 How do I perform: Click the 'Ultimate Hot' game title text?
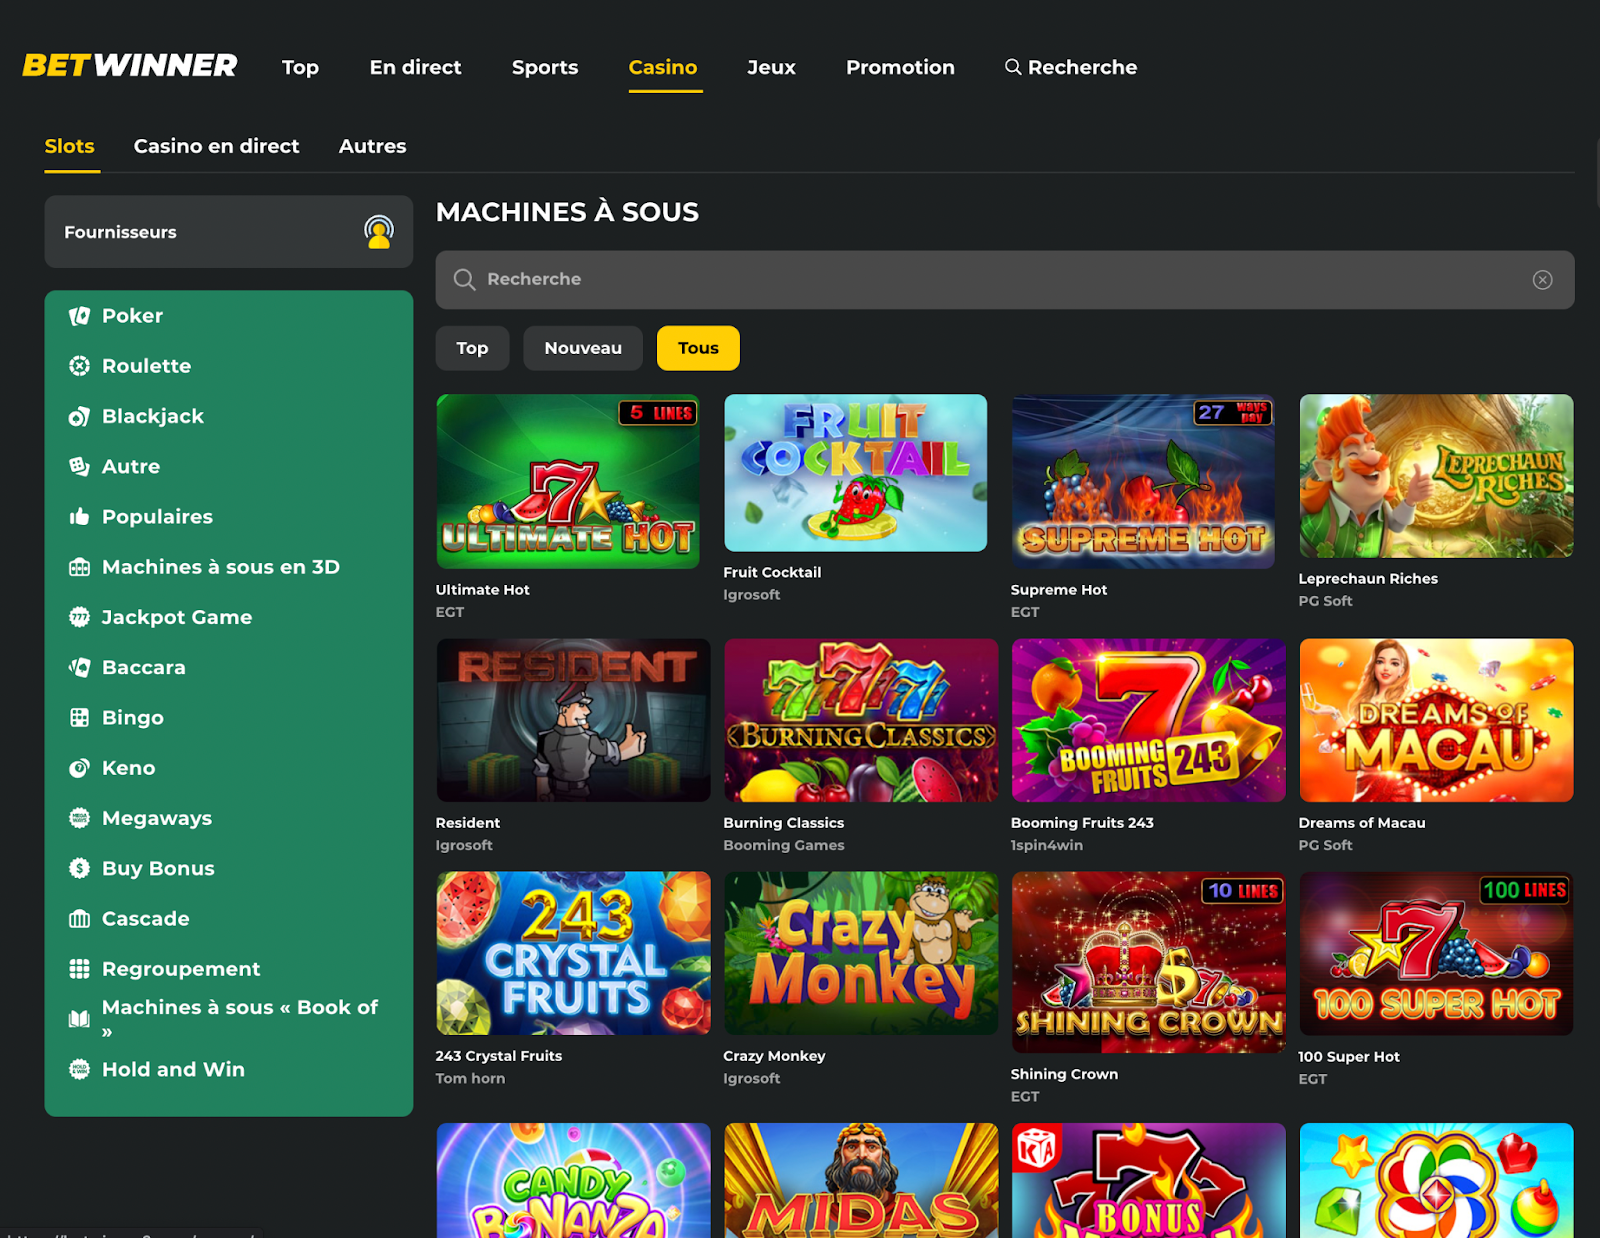[x=482, y=590]
